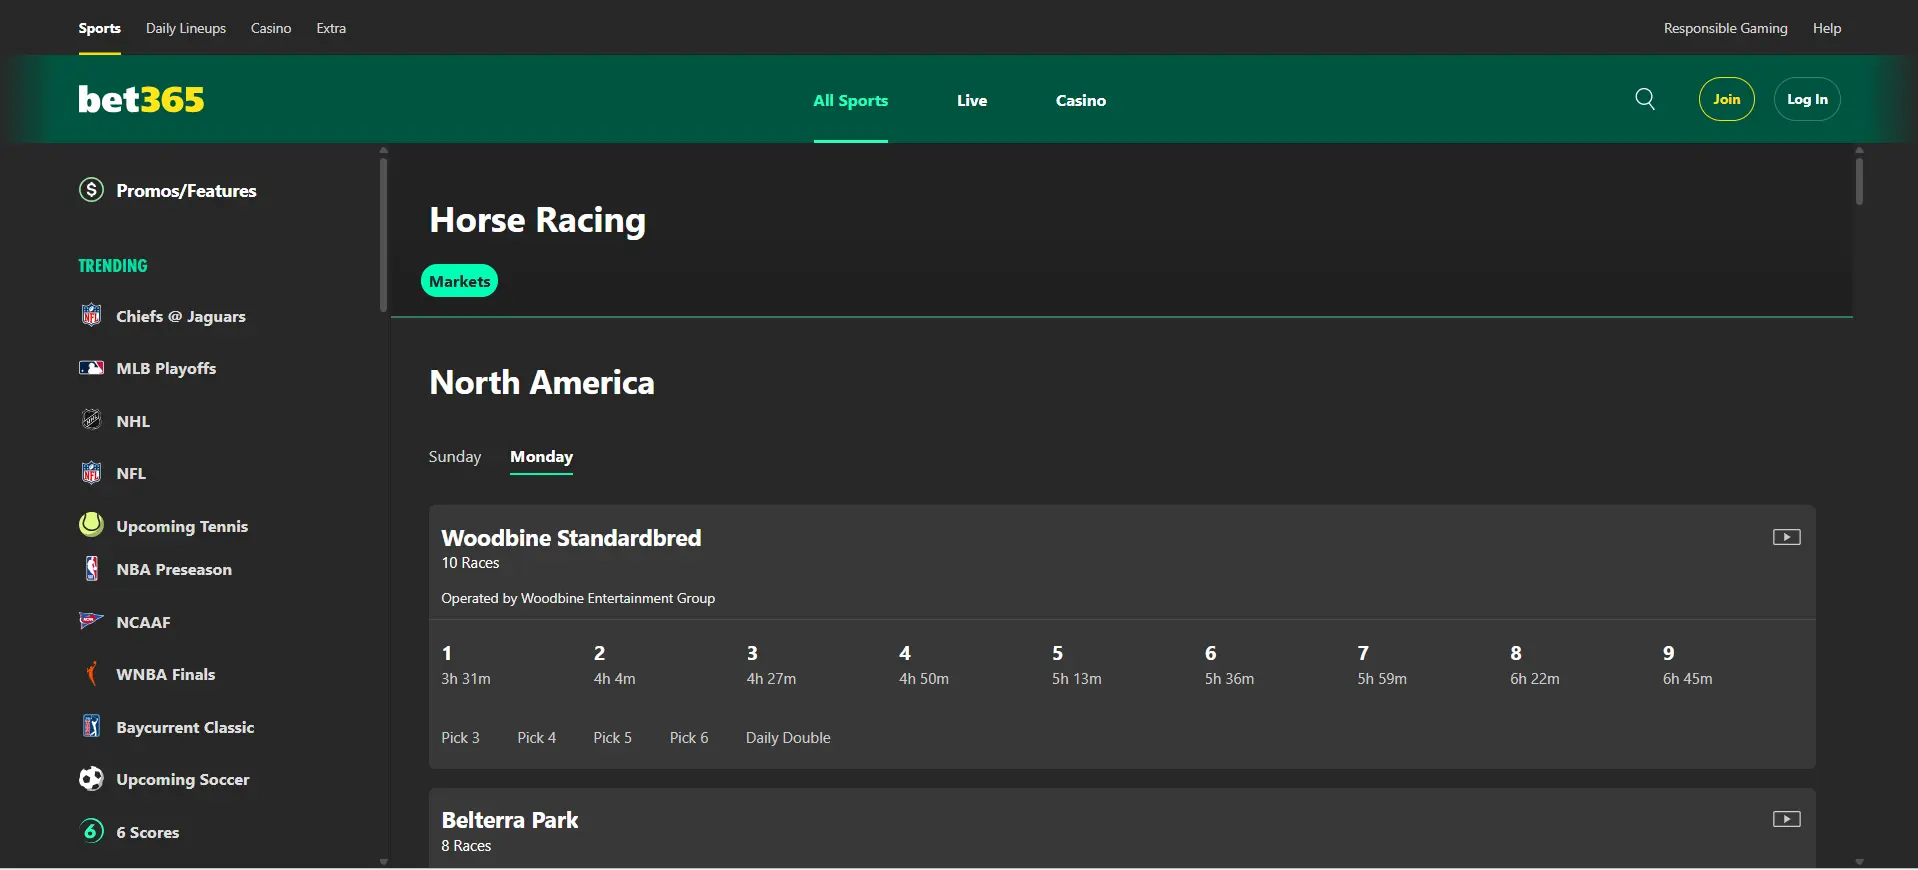Select Woodbine race 4 starting in 4h 50m
1918x870 pixels.
click(923, 665)
